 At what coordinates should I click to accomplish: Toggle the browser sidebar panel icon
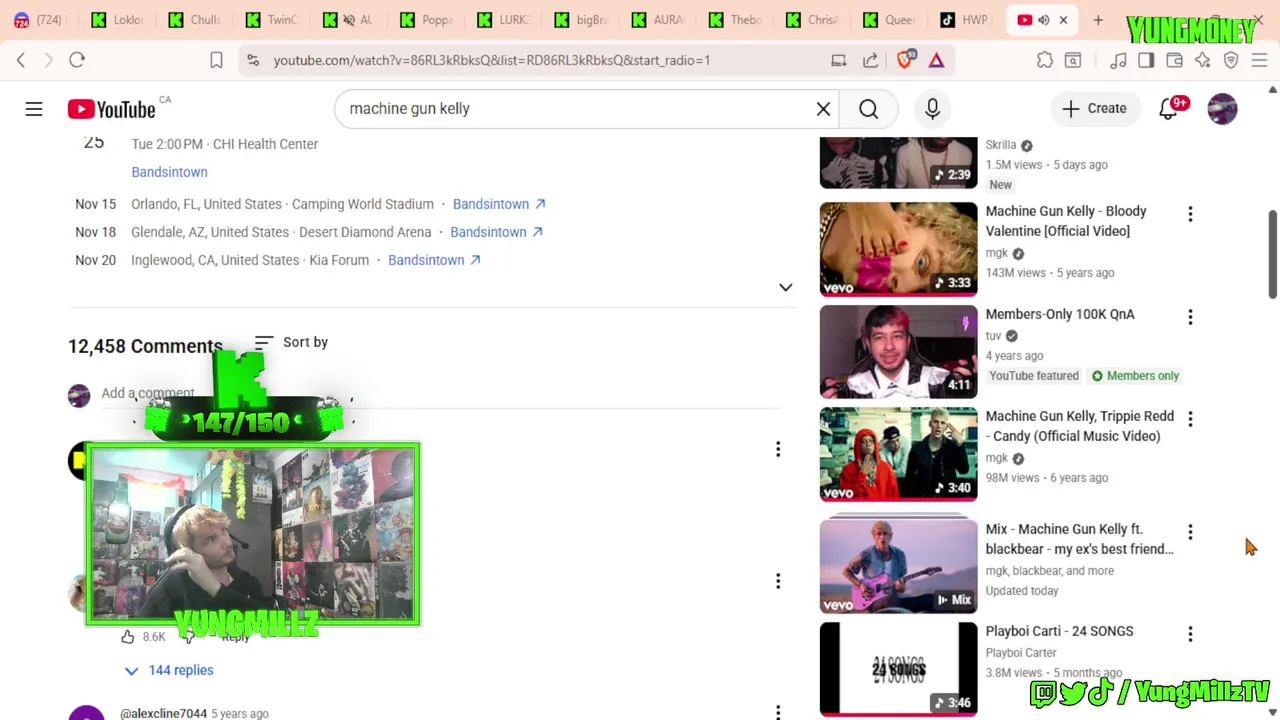[1146, 60]
